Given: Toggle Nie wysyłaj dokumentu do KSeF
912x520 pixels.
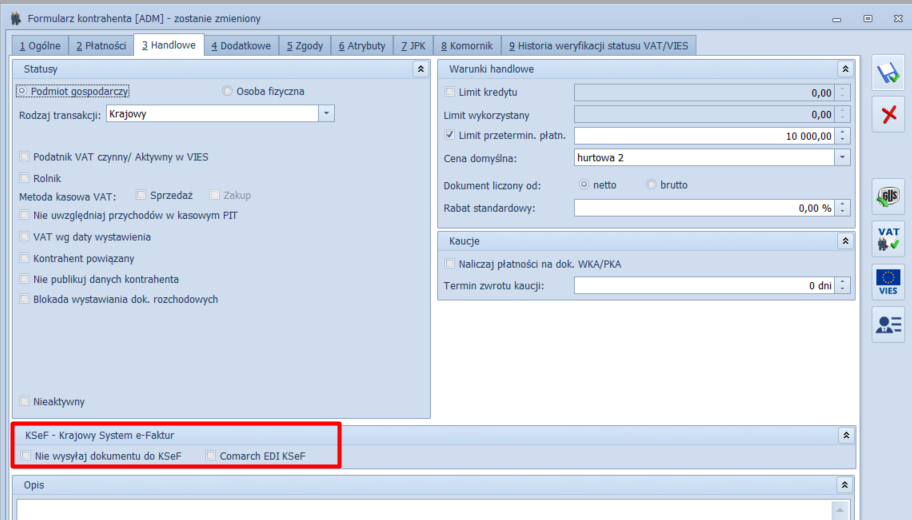Looking at the screenshot, I should coord(26,456).
